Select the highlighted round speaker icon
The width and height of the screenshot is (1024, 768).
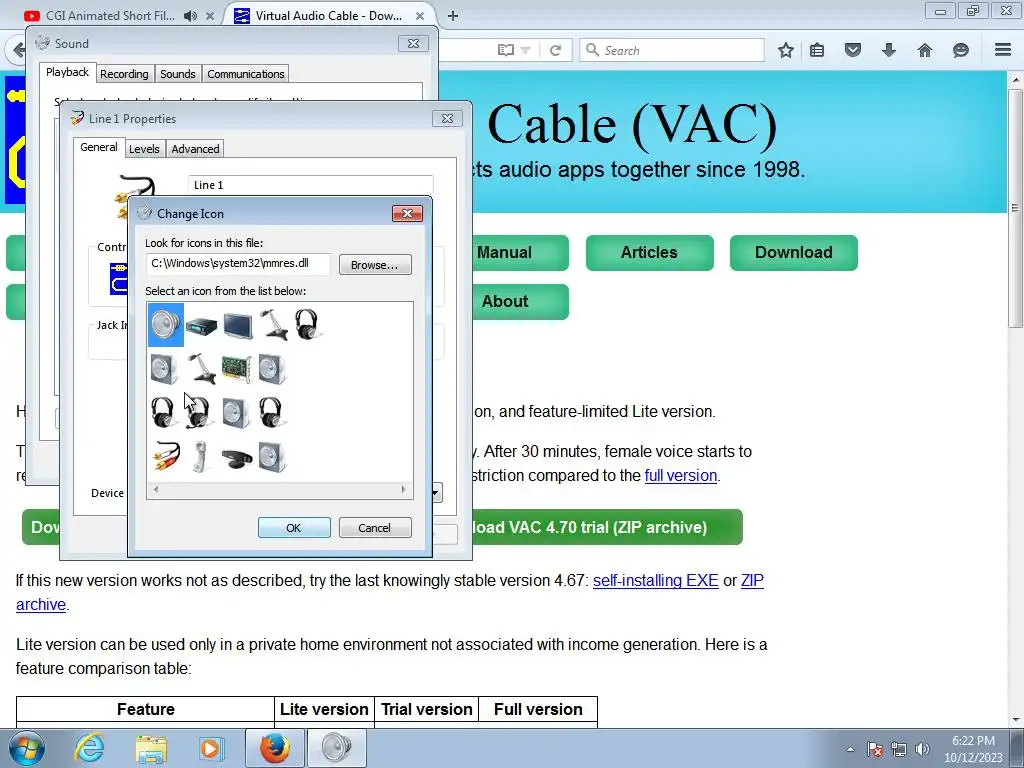click(x=165, y=325)
